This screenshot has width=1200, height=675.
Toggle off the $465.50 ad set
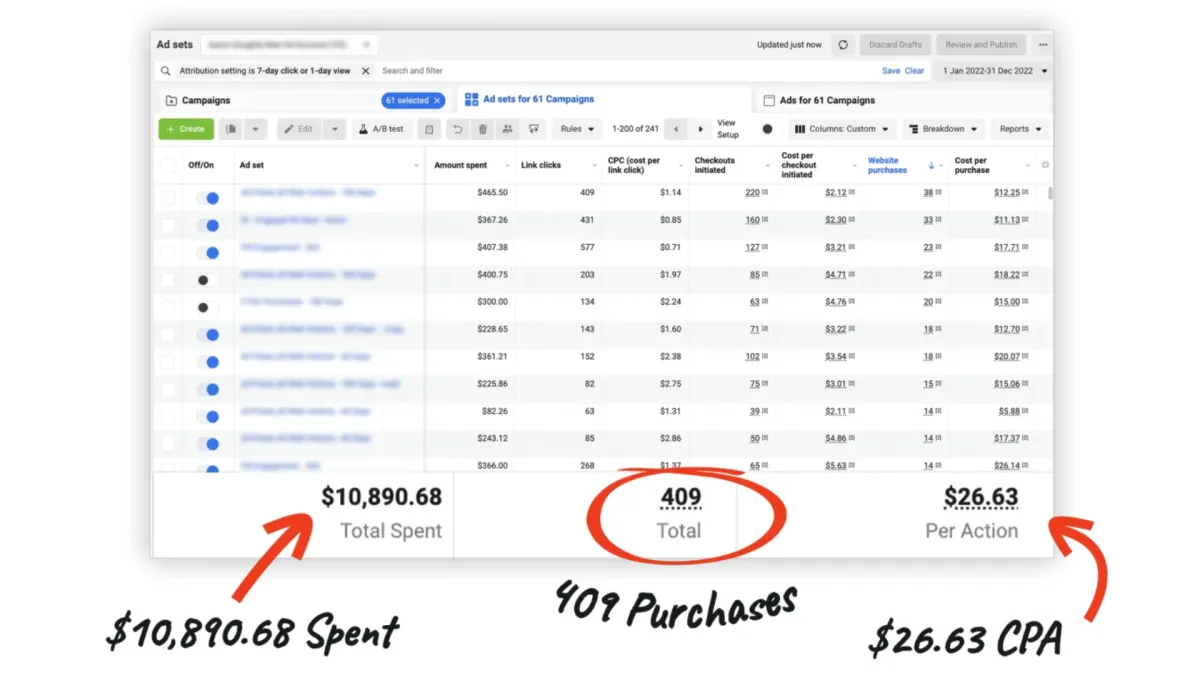[x=208, y=198]
